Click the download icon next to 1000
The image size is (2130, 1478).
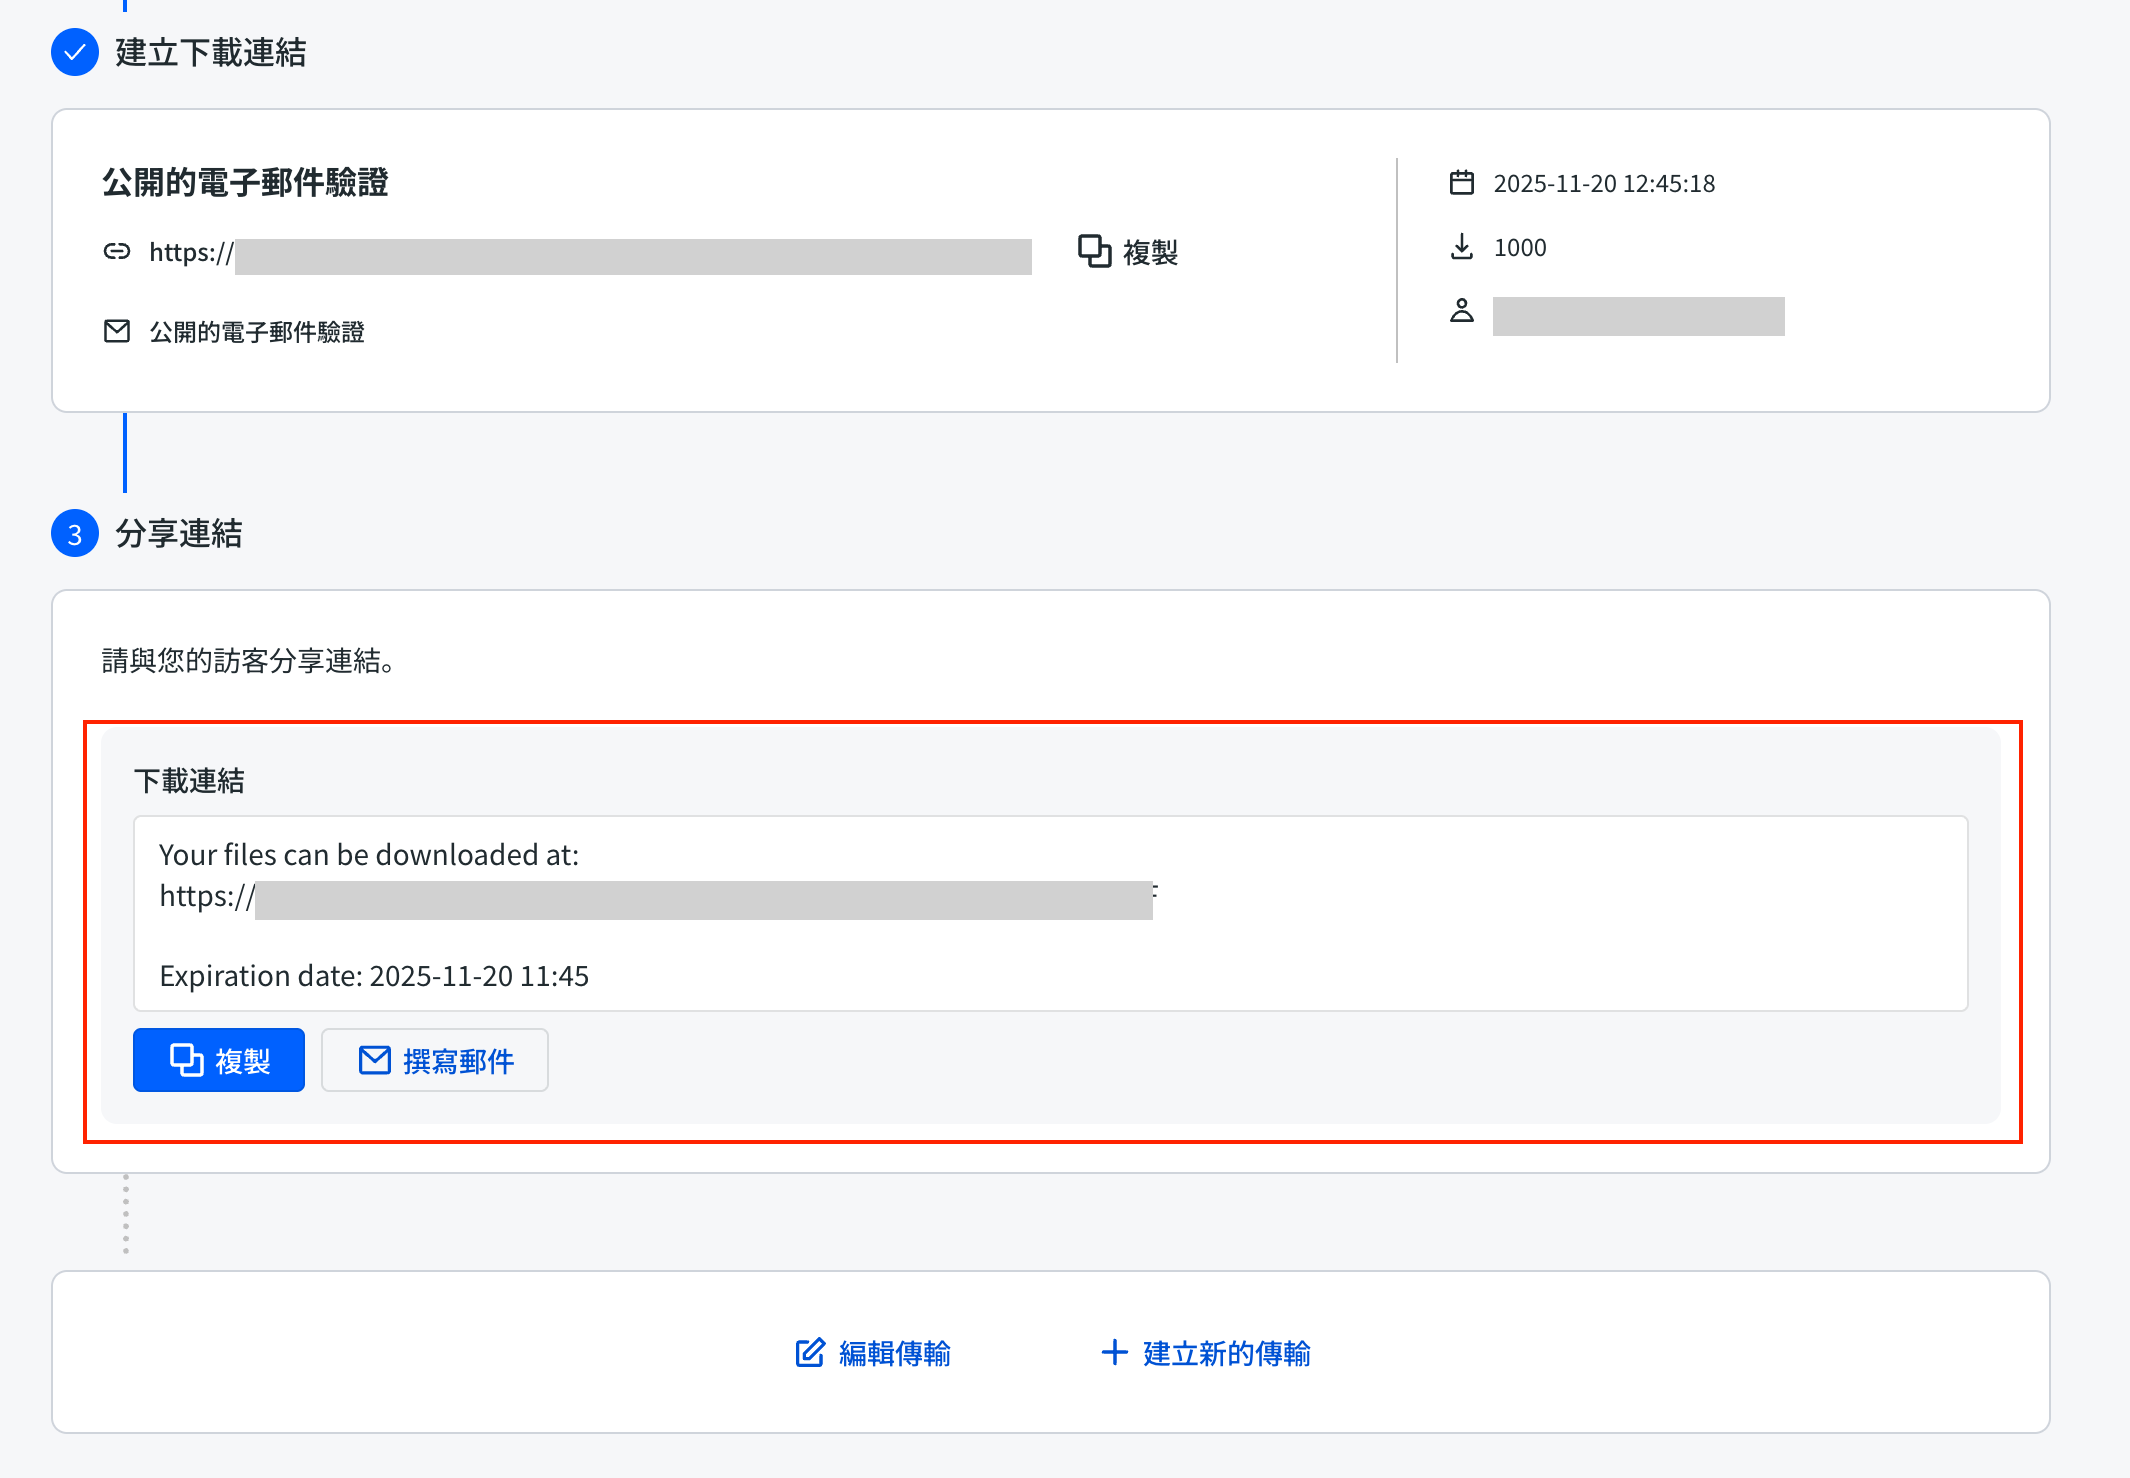pos(1462,247)
